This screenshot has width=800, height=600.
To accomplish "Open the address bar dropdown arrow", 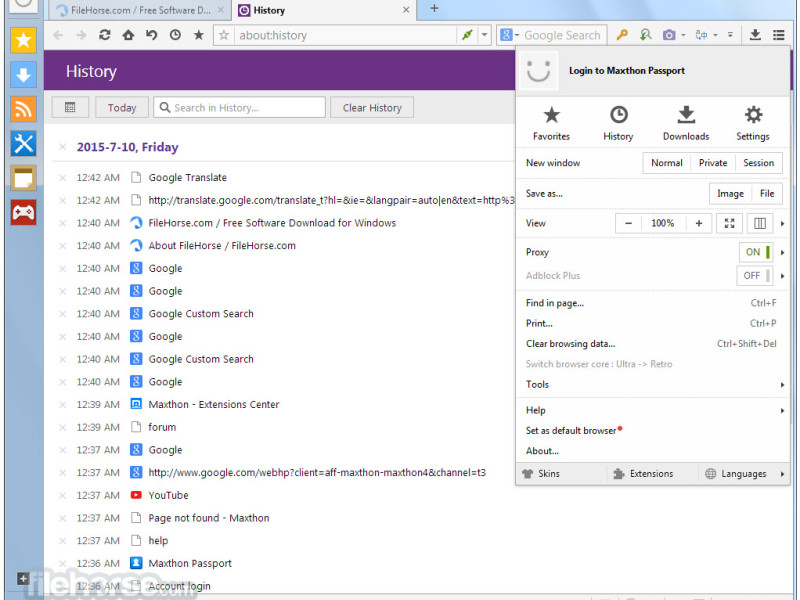I will [x=484, y=35].
